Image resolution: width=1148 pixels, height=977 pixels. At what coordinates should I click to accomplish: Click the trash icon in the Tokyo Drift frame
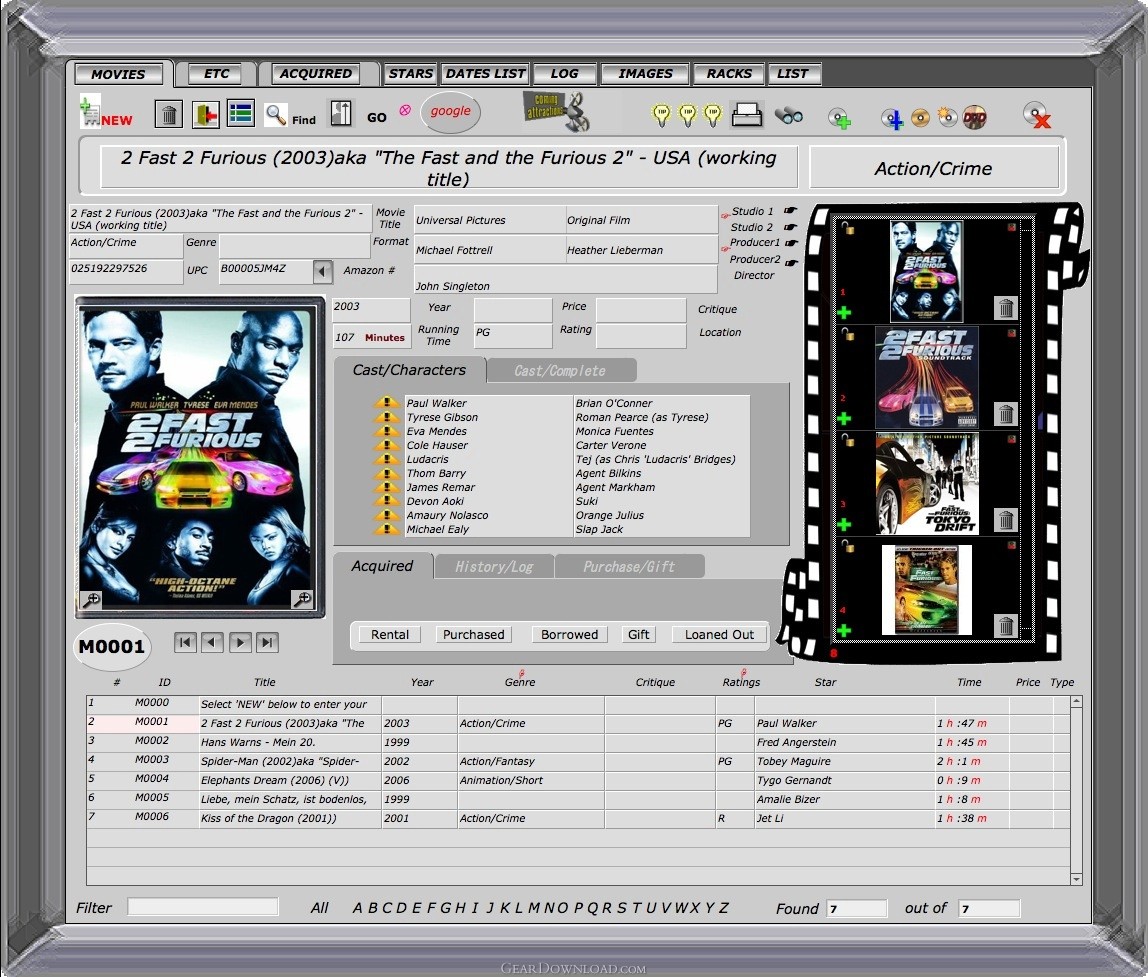[1006, 520]
